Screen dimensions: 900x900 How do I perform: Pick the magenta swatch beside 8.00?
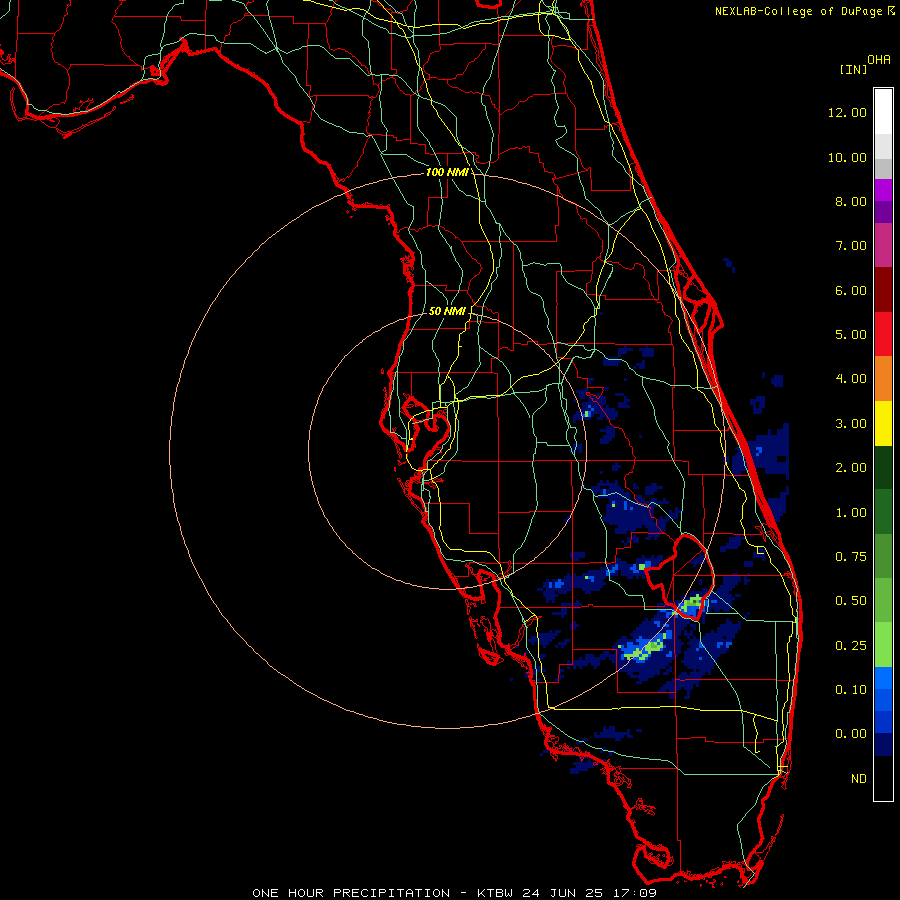pyautogui.click(x=883, y=190)
